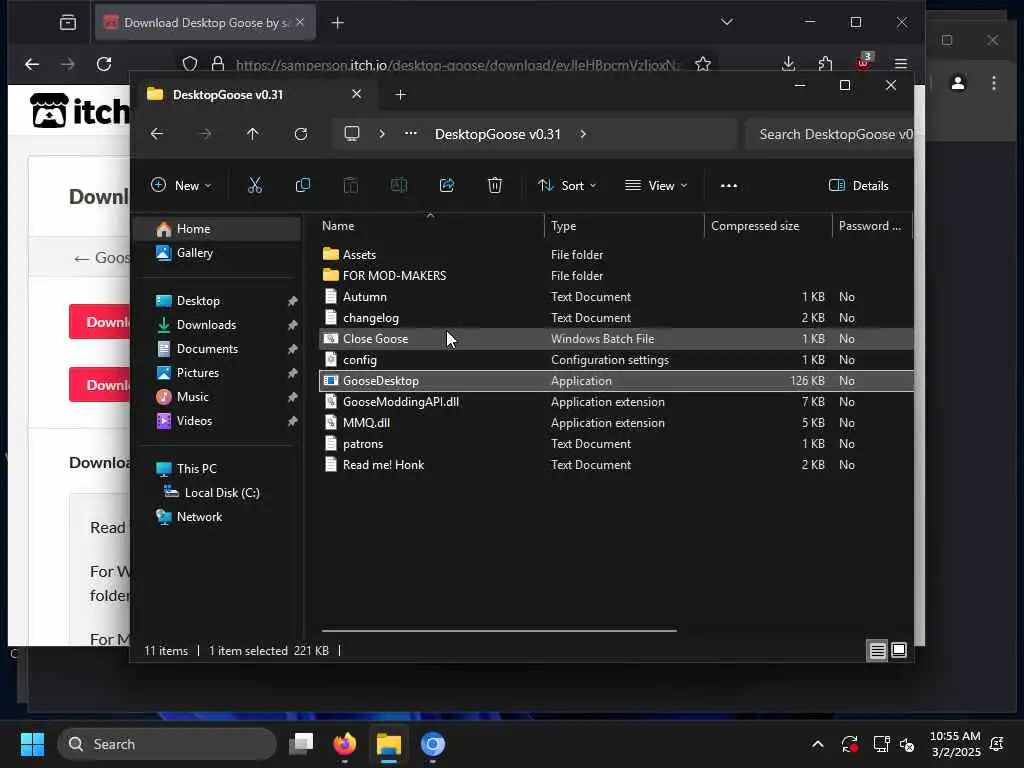The width and height of the screenshot is (1024, 768).
Task: Expand the address bar ellipsis breadcrumb
Action: point(410,133)
